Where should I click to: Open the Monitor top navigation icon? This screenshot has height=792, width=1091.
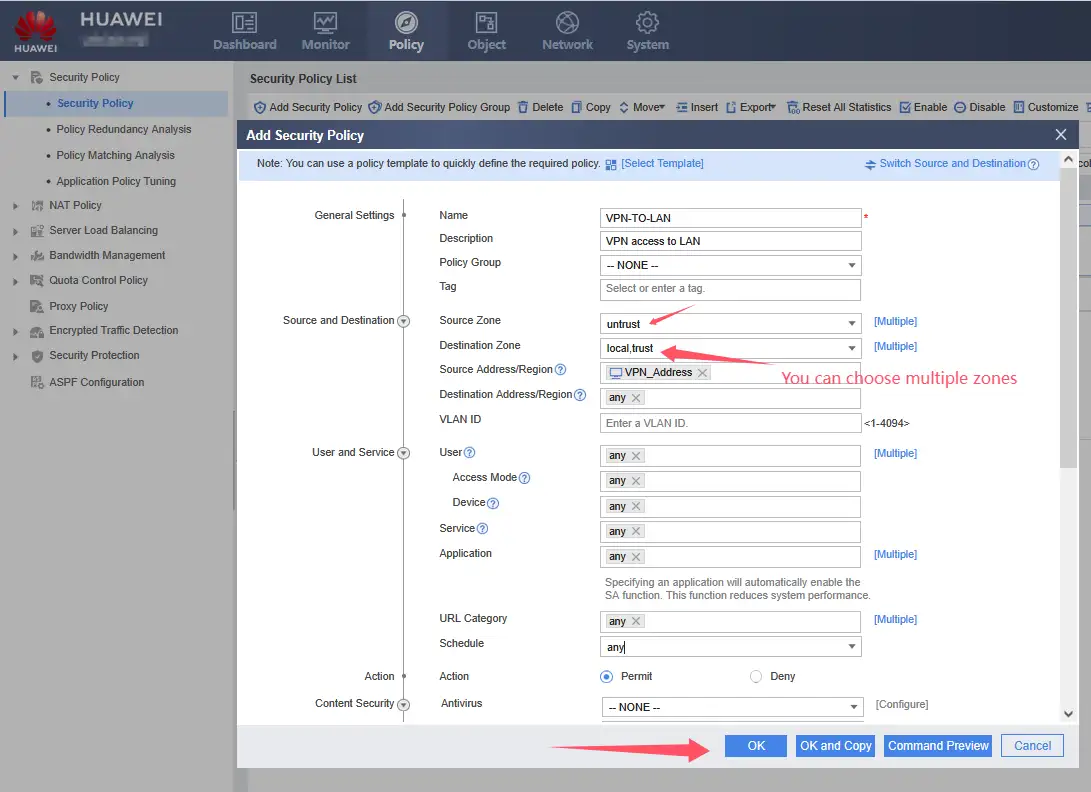tap(325, 23)
